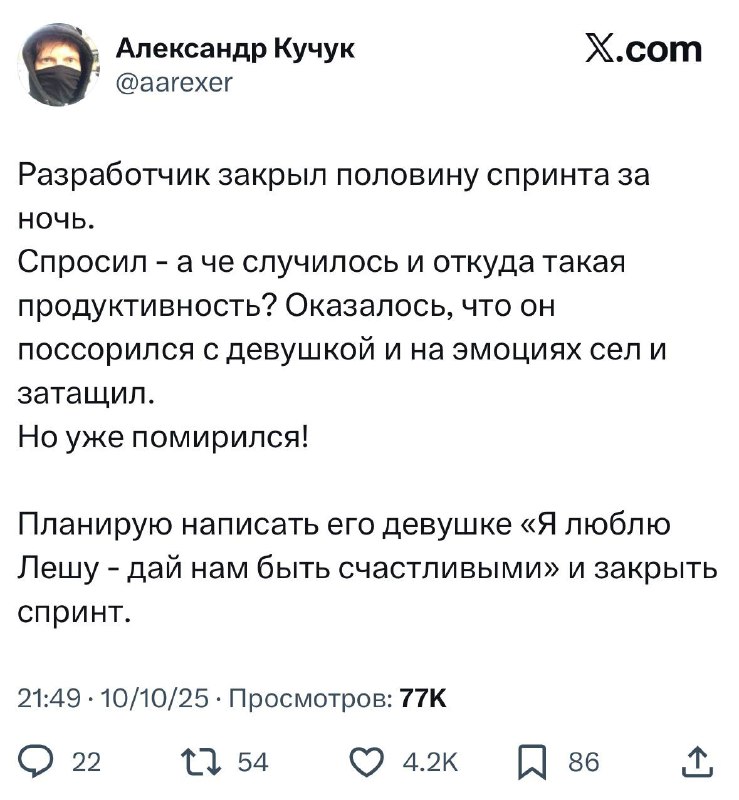Click the reply speech bubble icon
Image resolution: width=739 pixels, height=800 pixels.
(38, 763)
